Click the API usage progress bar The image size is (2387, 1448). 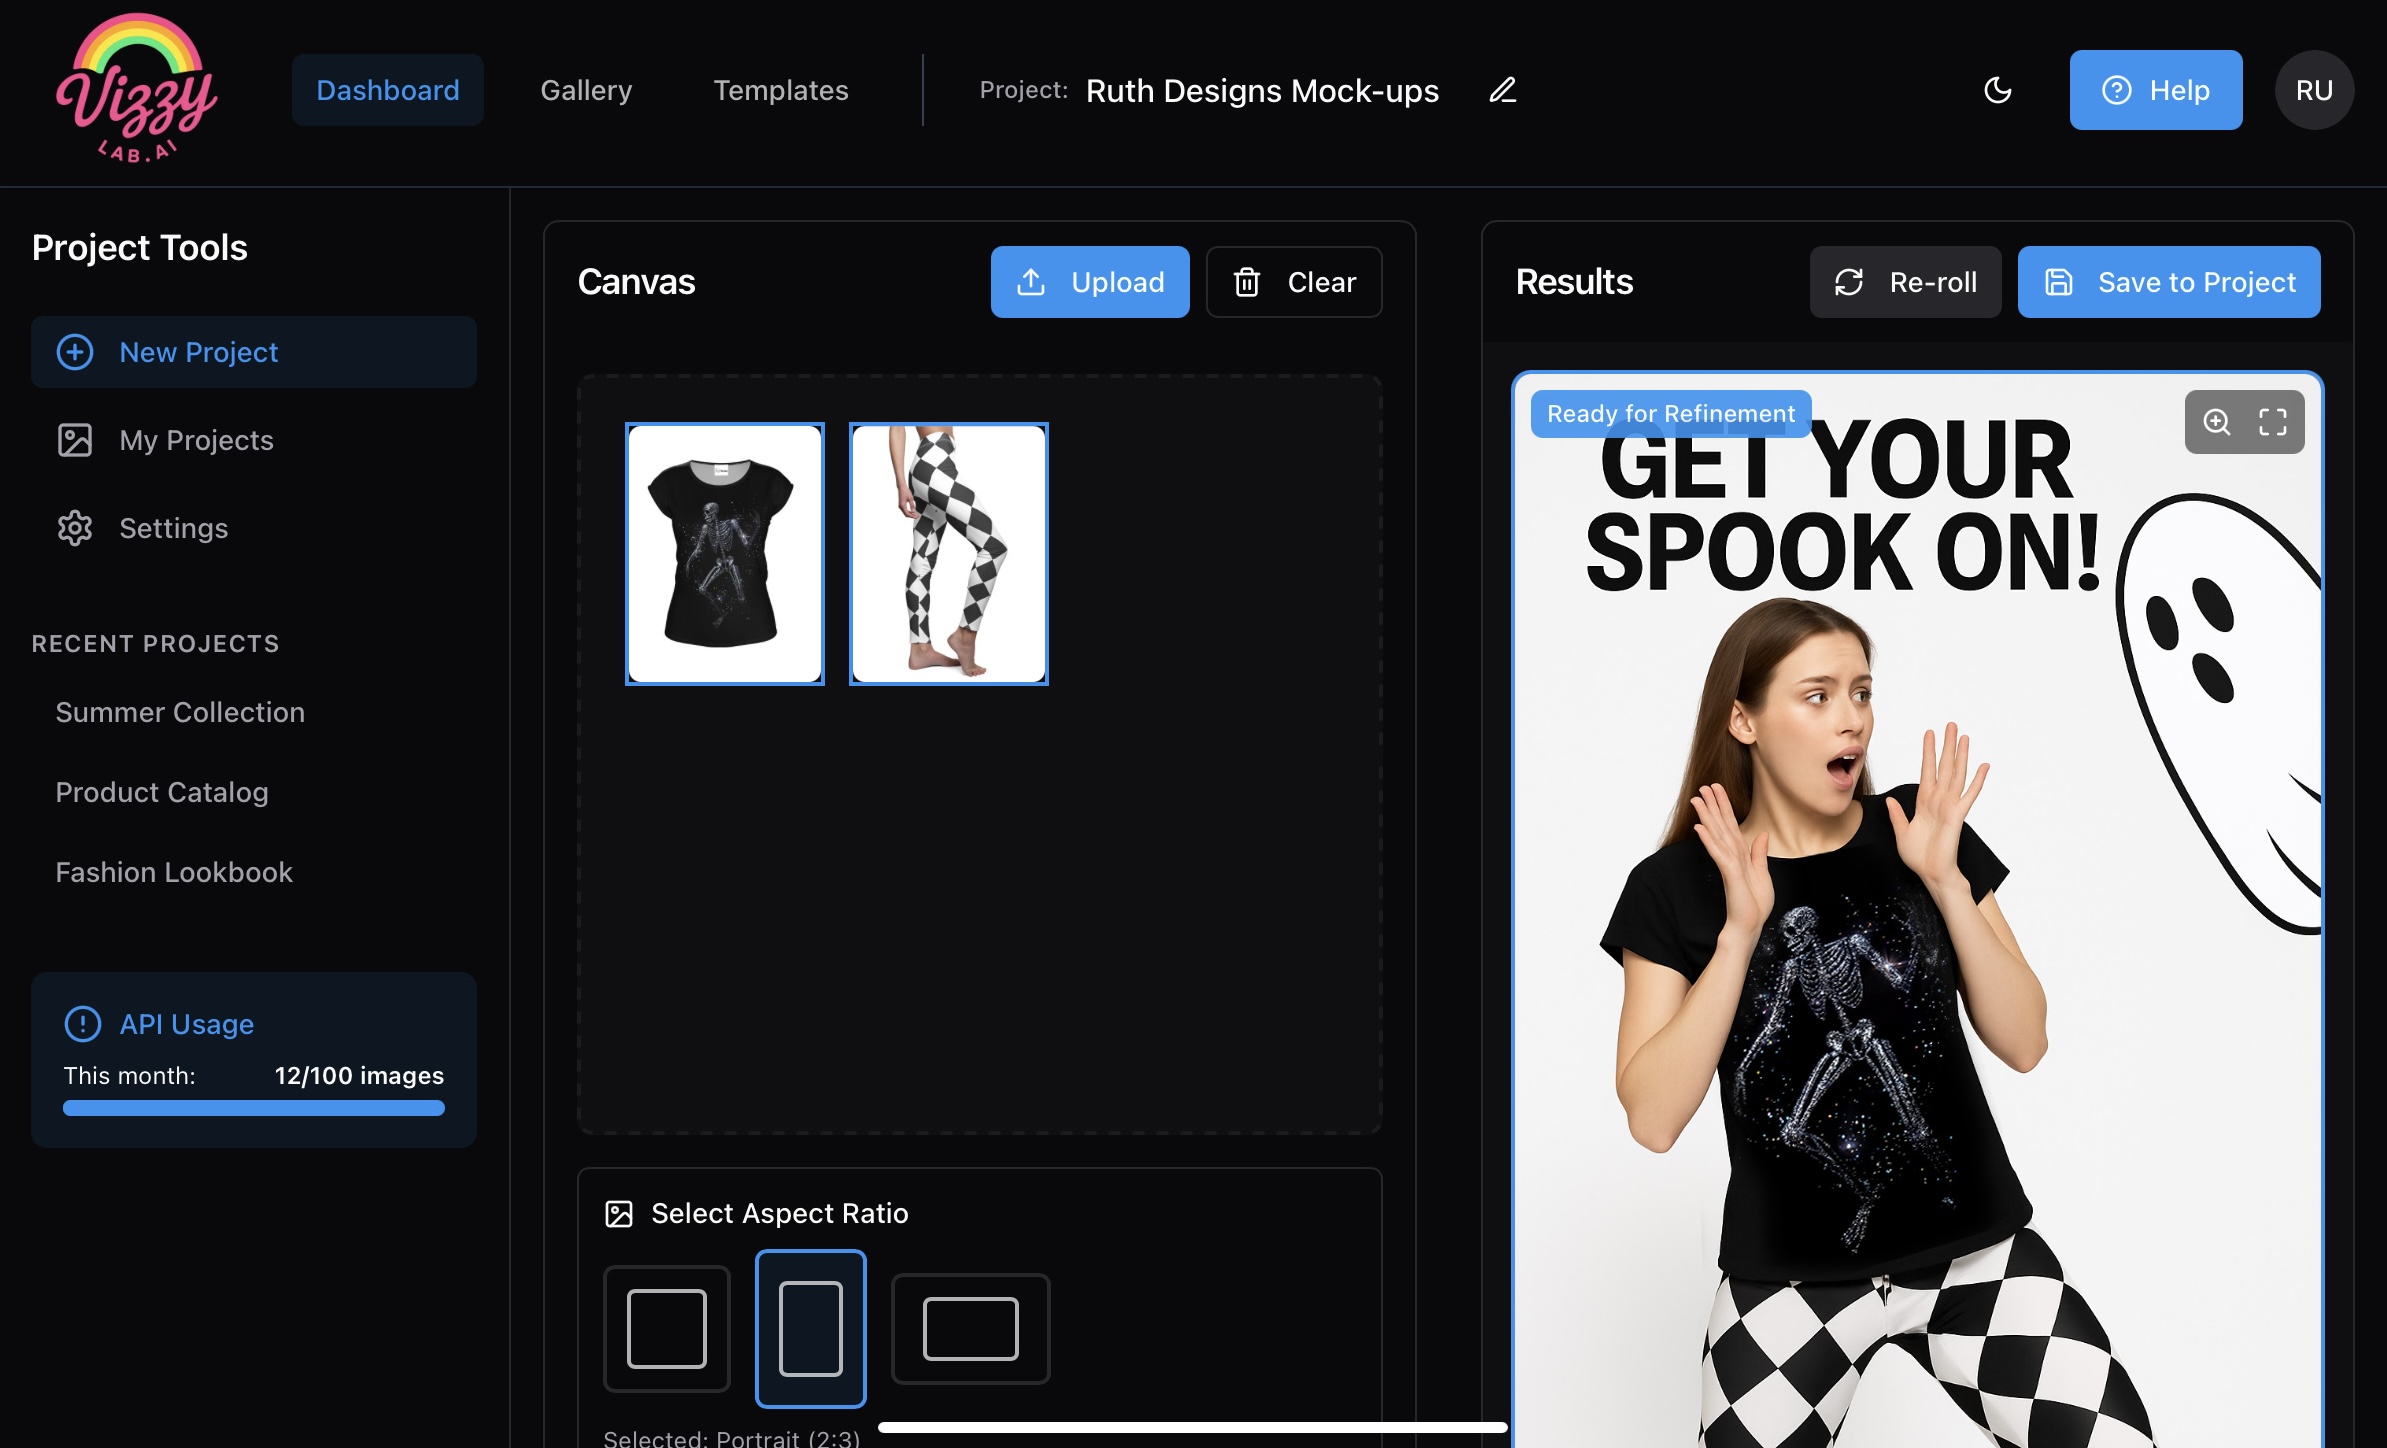(x=254, y=1108)
